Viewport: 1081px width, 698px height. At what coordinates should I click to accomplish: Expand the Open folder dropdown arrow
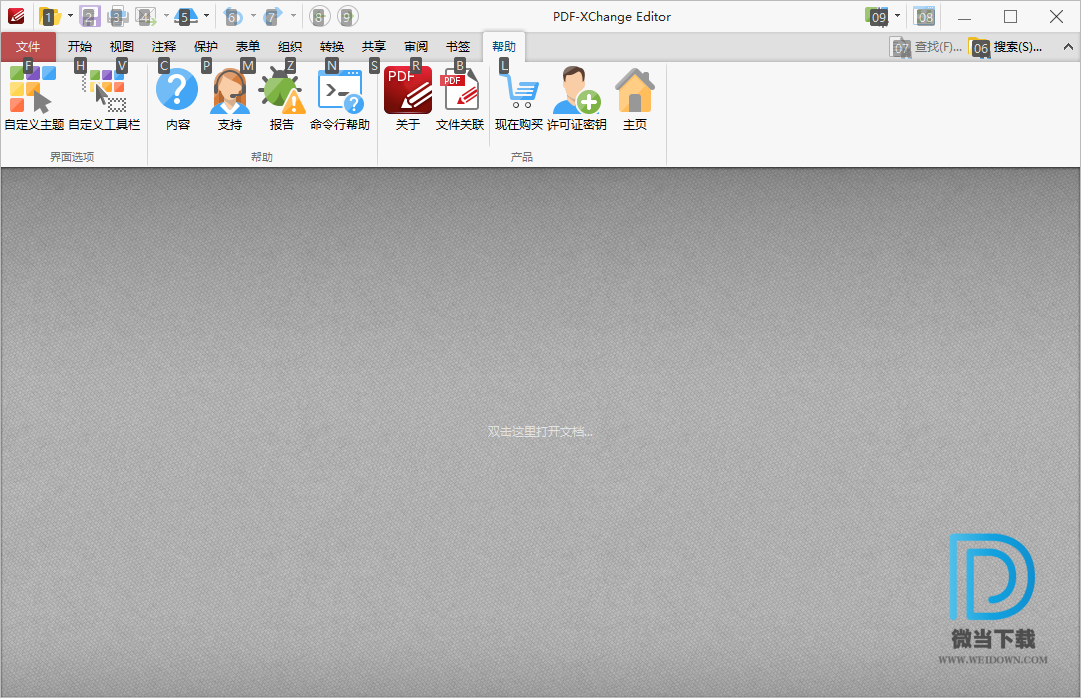(70, 16)
